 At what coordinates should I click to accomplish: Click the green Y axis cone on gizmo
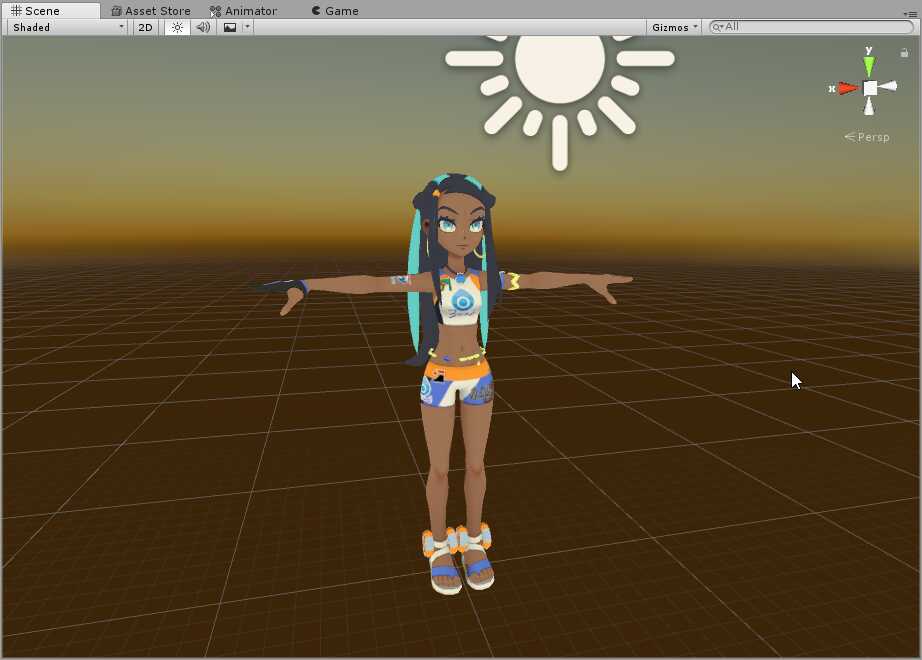(869, 66)
